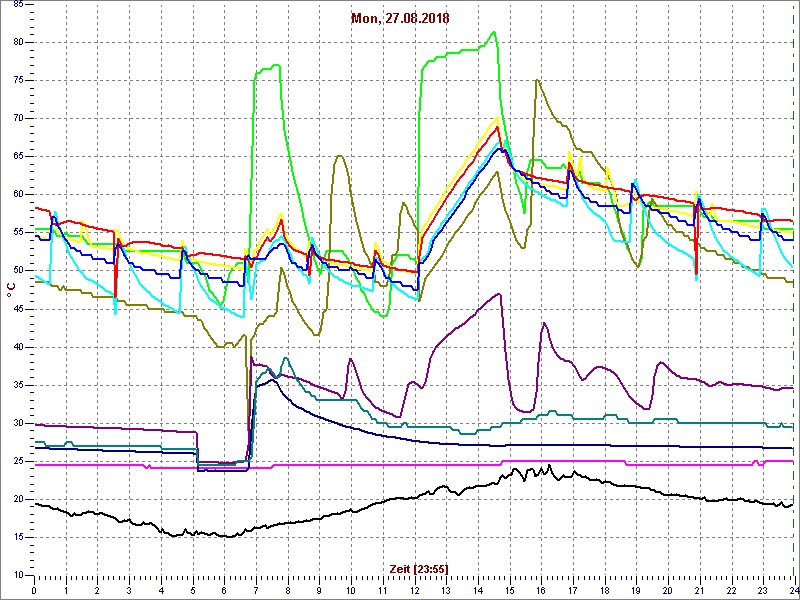Image resolution: width=800 pixels, height=600 pixels.
Task: Click hour 19 on the time axis
Action: [635, 590]
